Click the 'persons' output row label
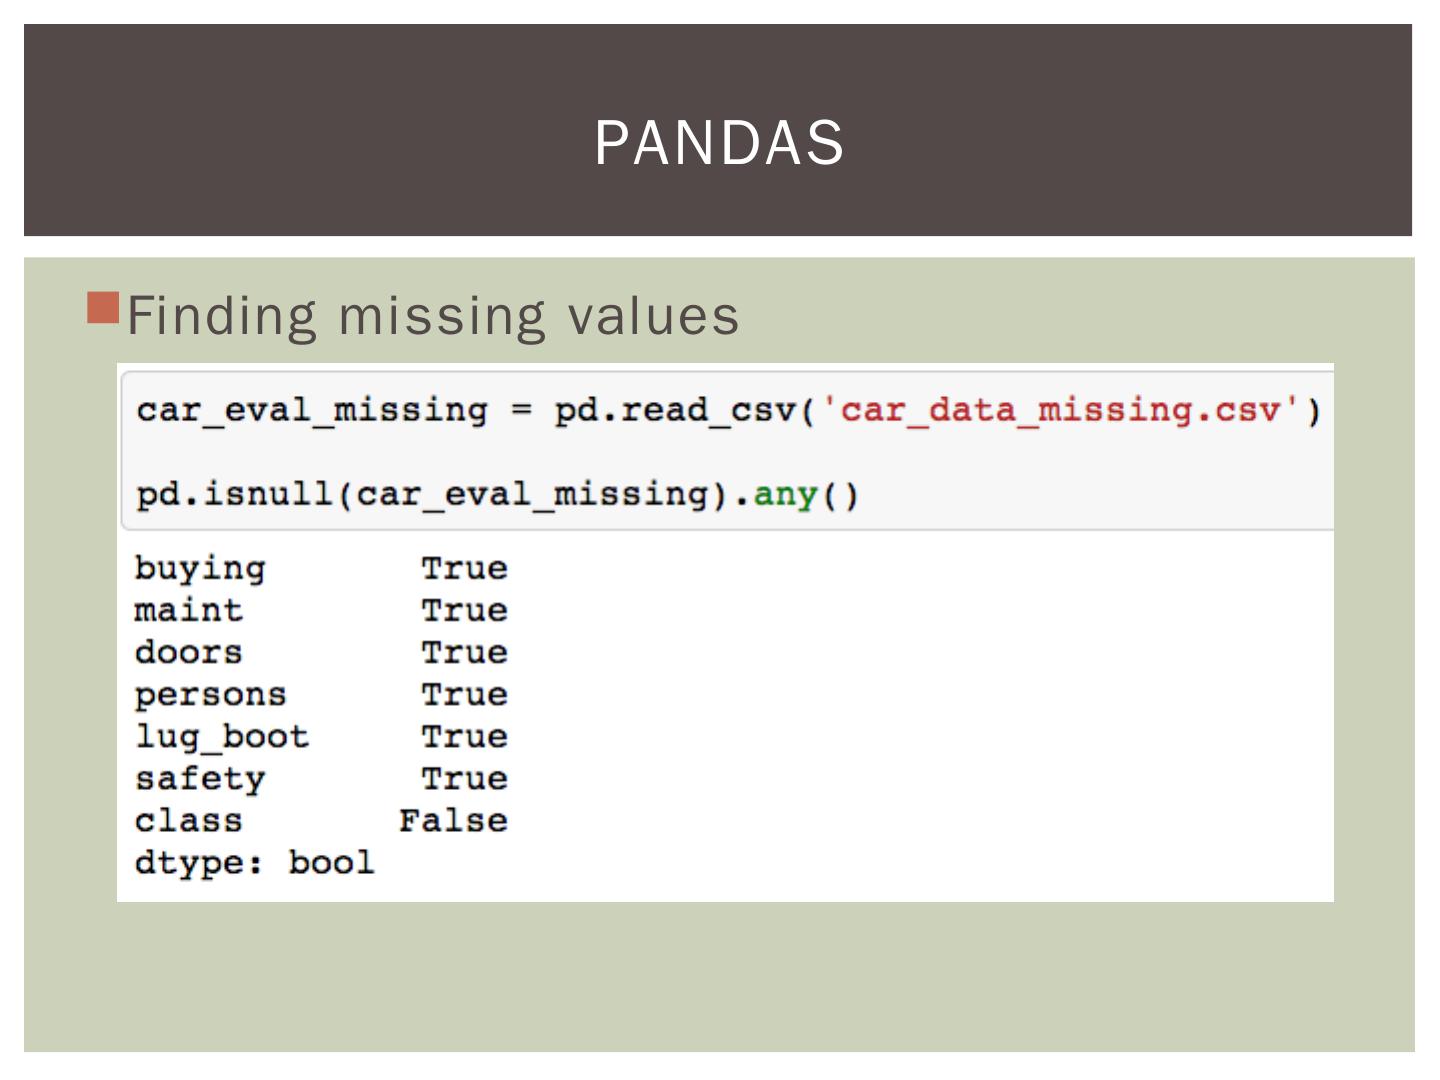This screenshot has width=1440, height=1080. click(211, 694)
